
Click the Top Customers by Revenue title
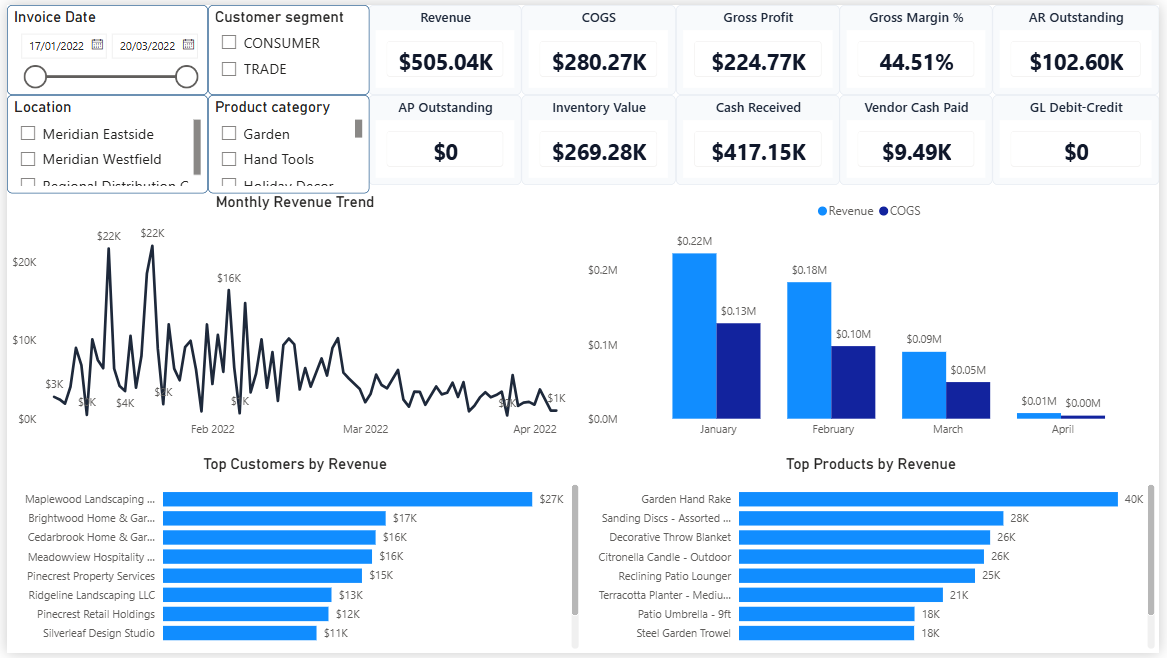295,464
